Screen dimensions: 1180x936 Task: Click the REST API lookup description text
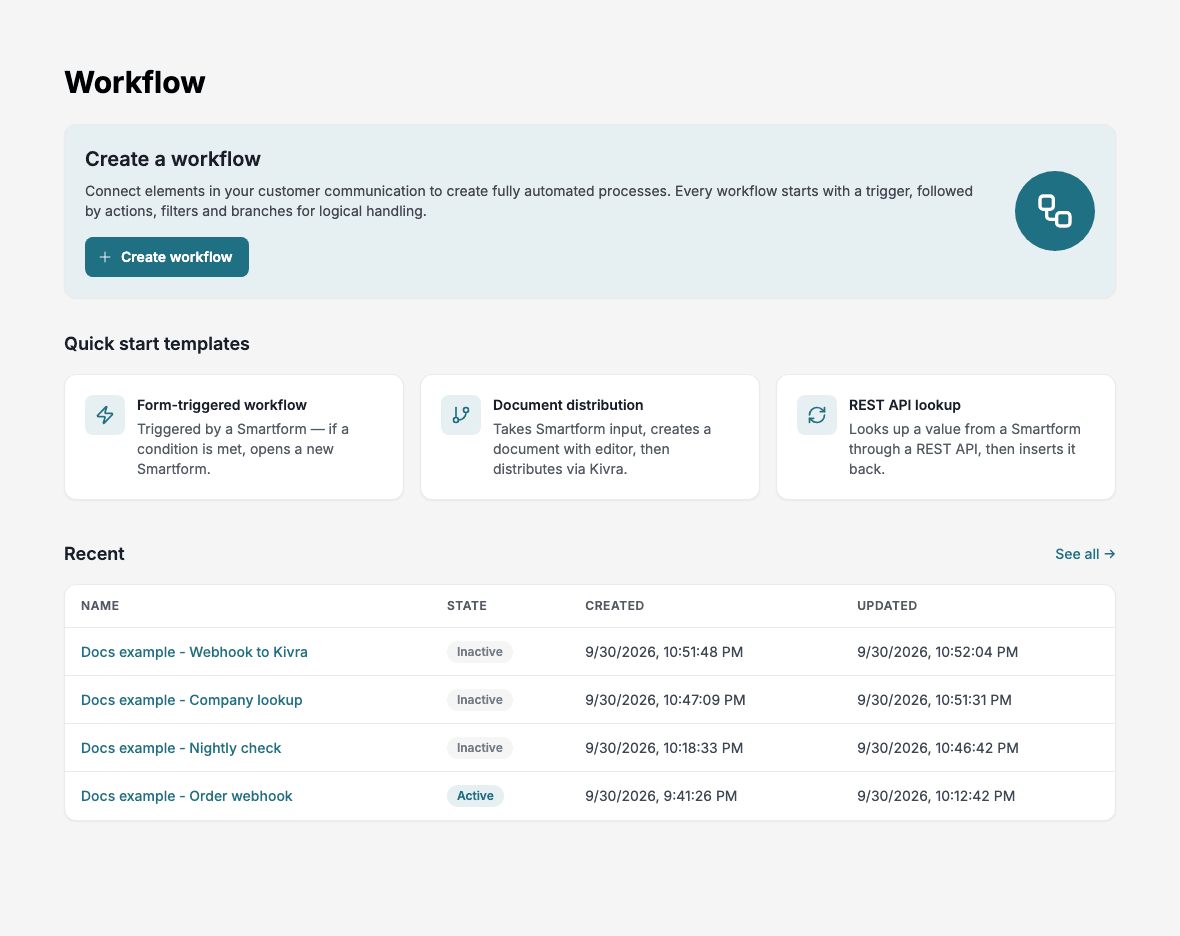[x=965, y=449]
